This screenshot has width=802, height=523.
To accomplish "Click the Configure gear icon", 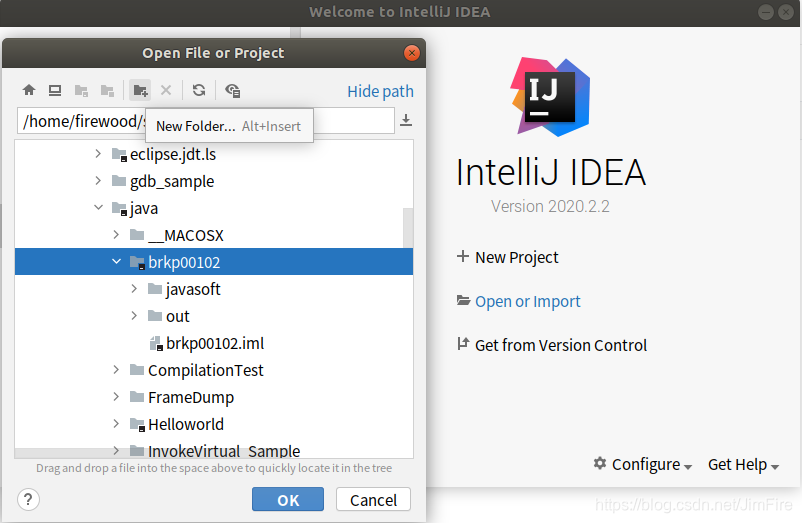I will pos(599,463).
